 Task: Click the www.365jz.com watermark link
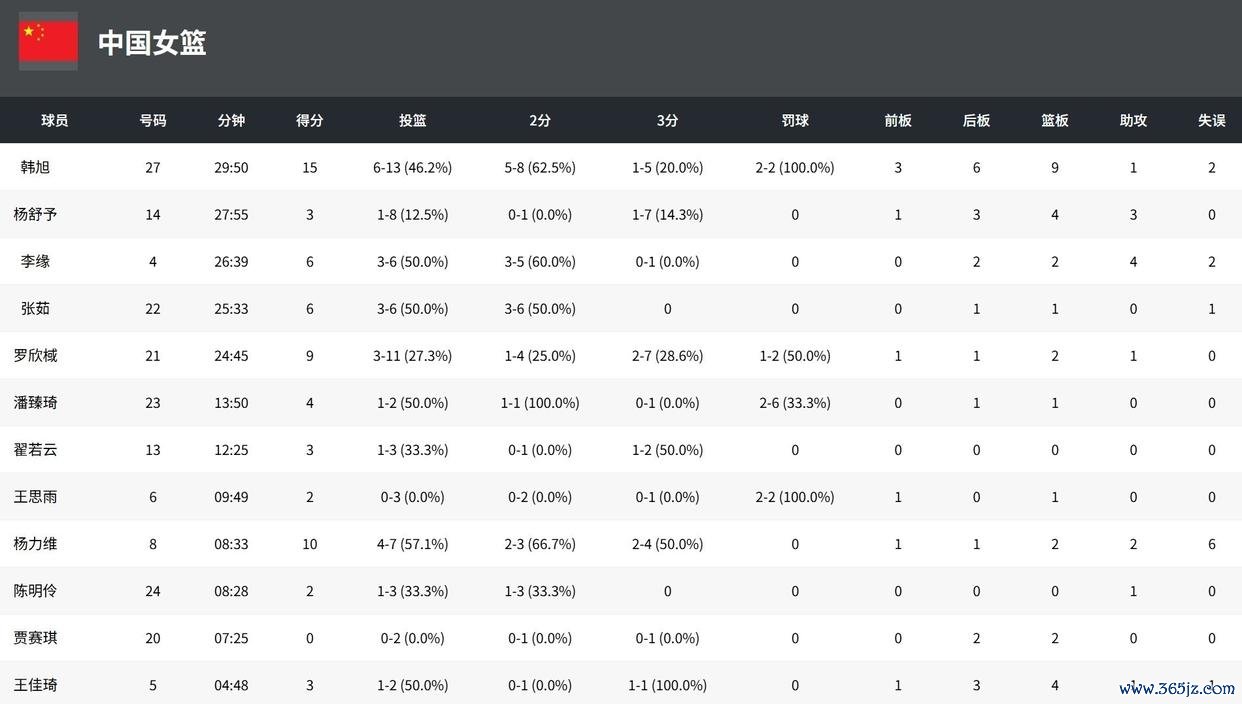1176,688
